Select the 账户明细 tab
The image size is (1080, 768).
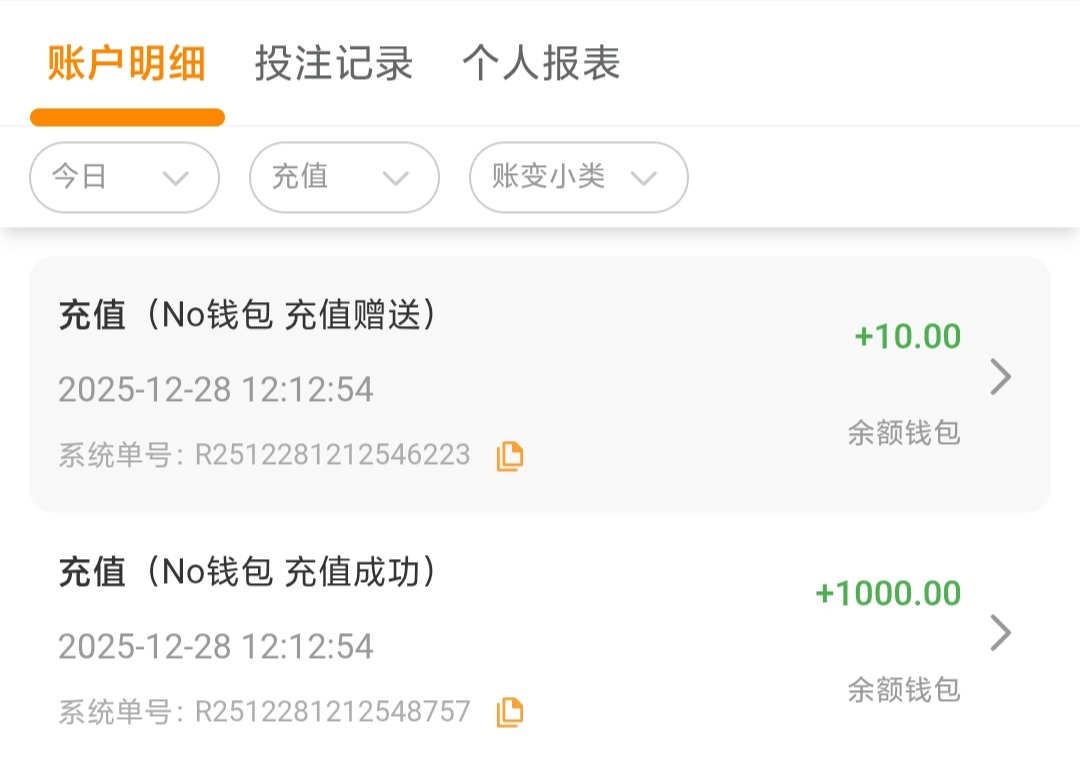(127, 63)
